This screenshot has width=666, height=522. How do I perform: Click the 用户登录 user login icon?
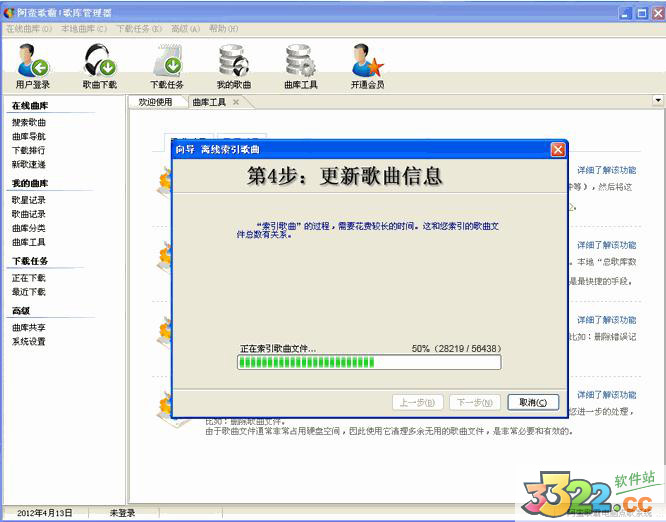[x=33, y=66]
